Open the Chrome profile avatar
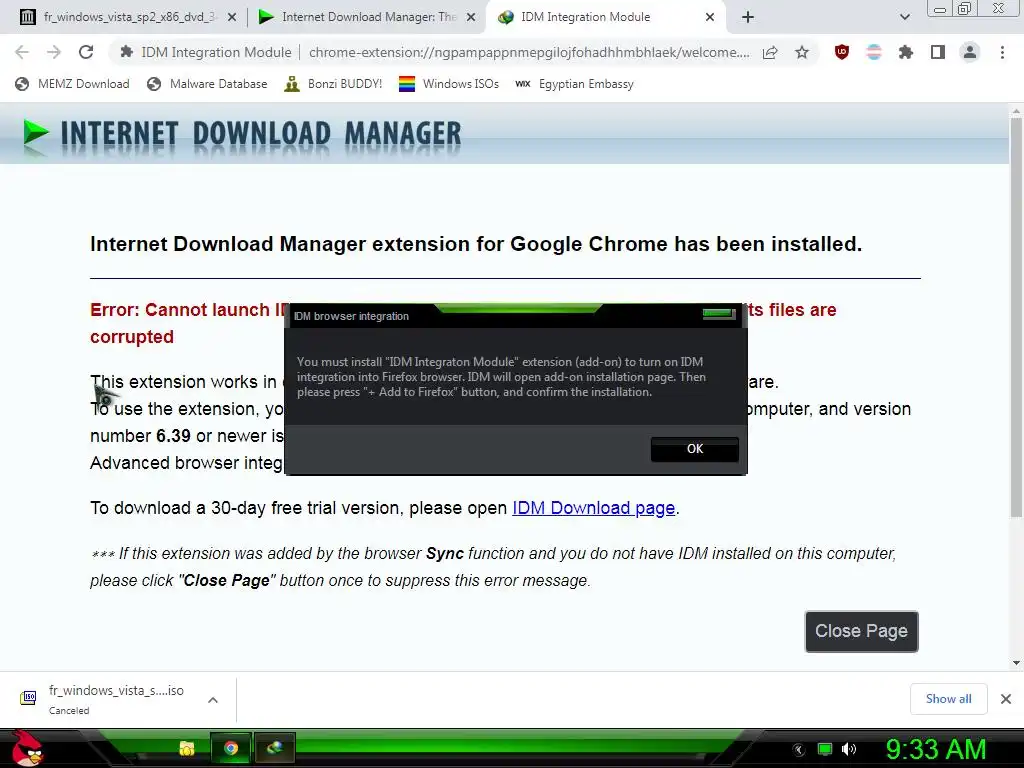Viewport: 1024px width, 768px height. pos(970,52)
